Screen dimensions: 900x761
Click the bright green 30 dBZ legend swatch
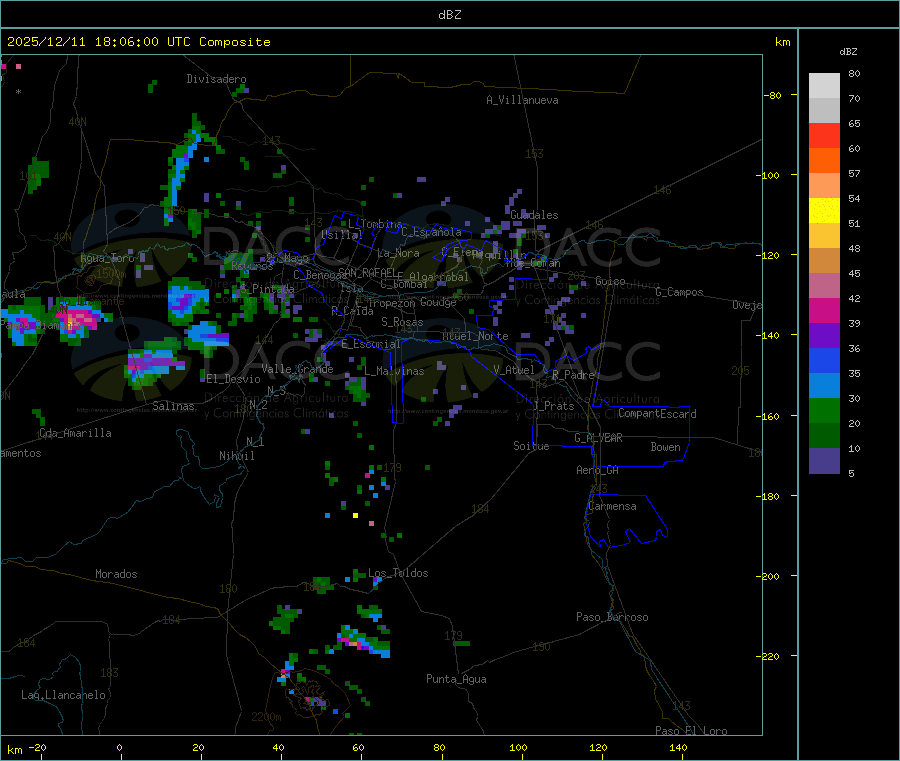point(824,410)
